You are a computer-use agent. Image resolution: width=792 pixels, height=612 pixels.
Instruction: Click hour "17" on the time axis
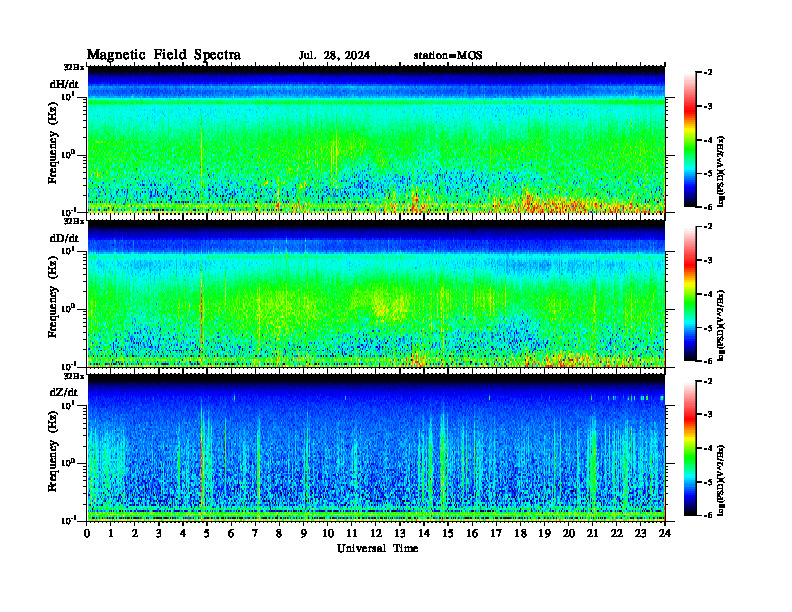[497, 533]
